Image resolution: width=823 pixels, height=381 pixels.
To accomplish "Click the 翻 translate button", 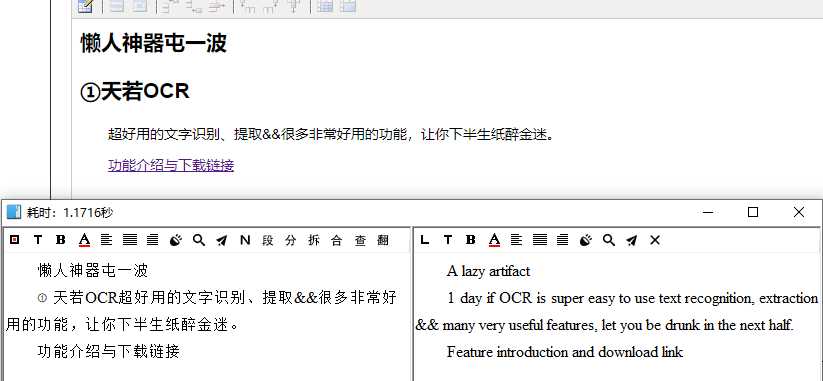I will tap(383, 240).
